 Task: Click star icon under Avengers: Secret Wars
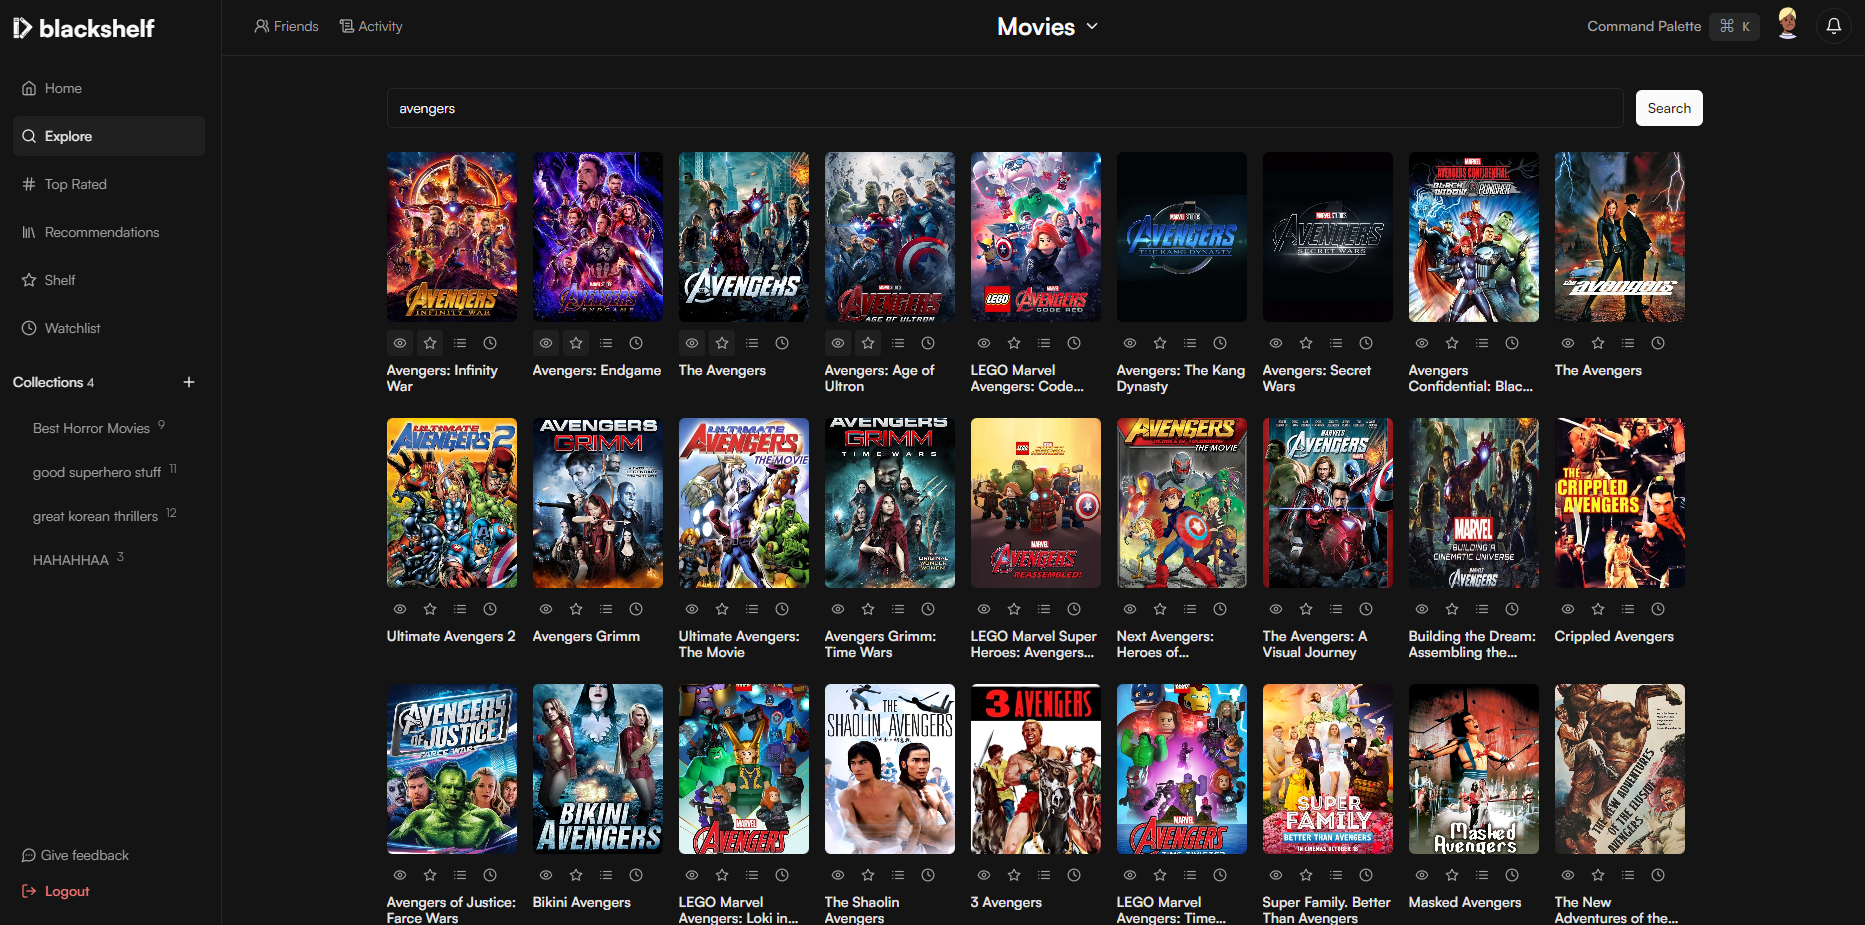(1306, 343)
